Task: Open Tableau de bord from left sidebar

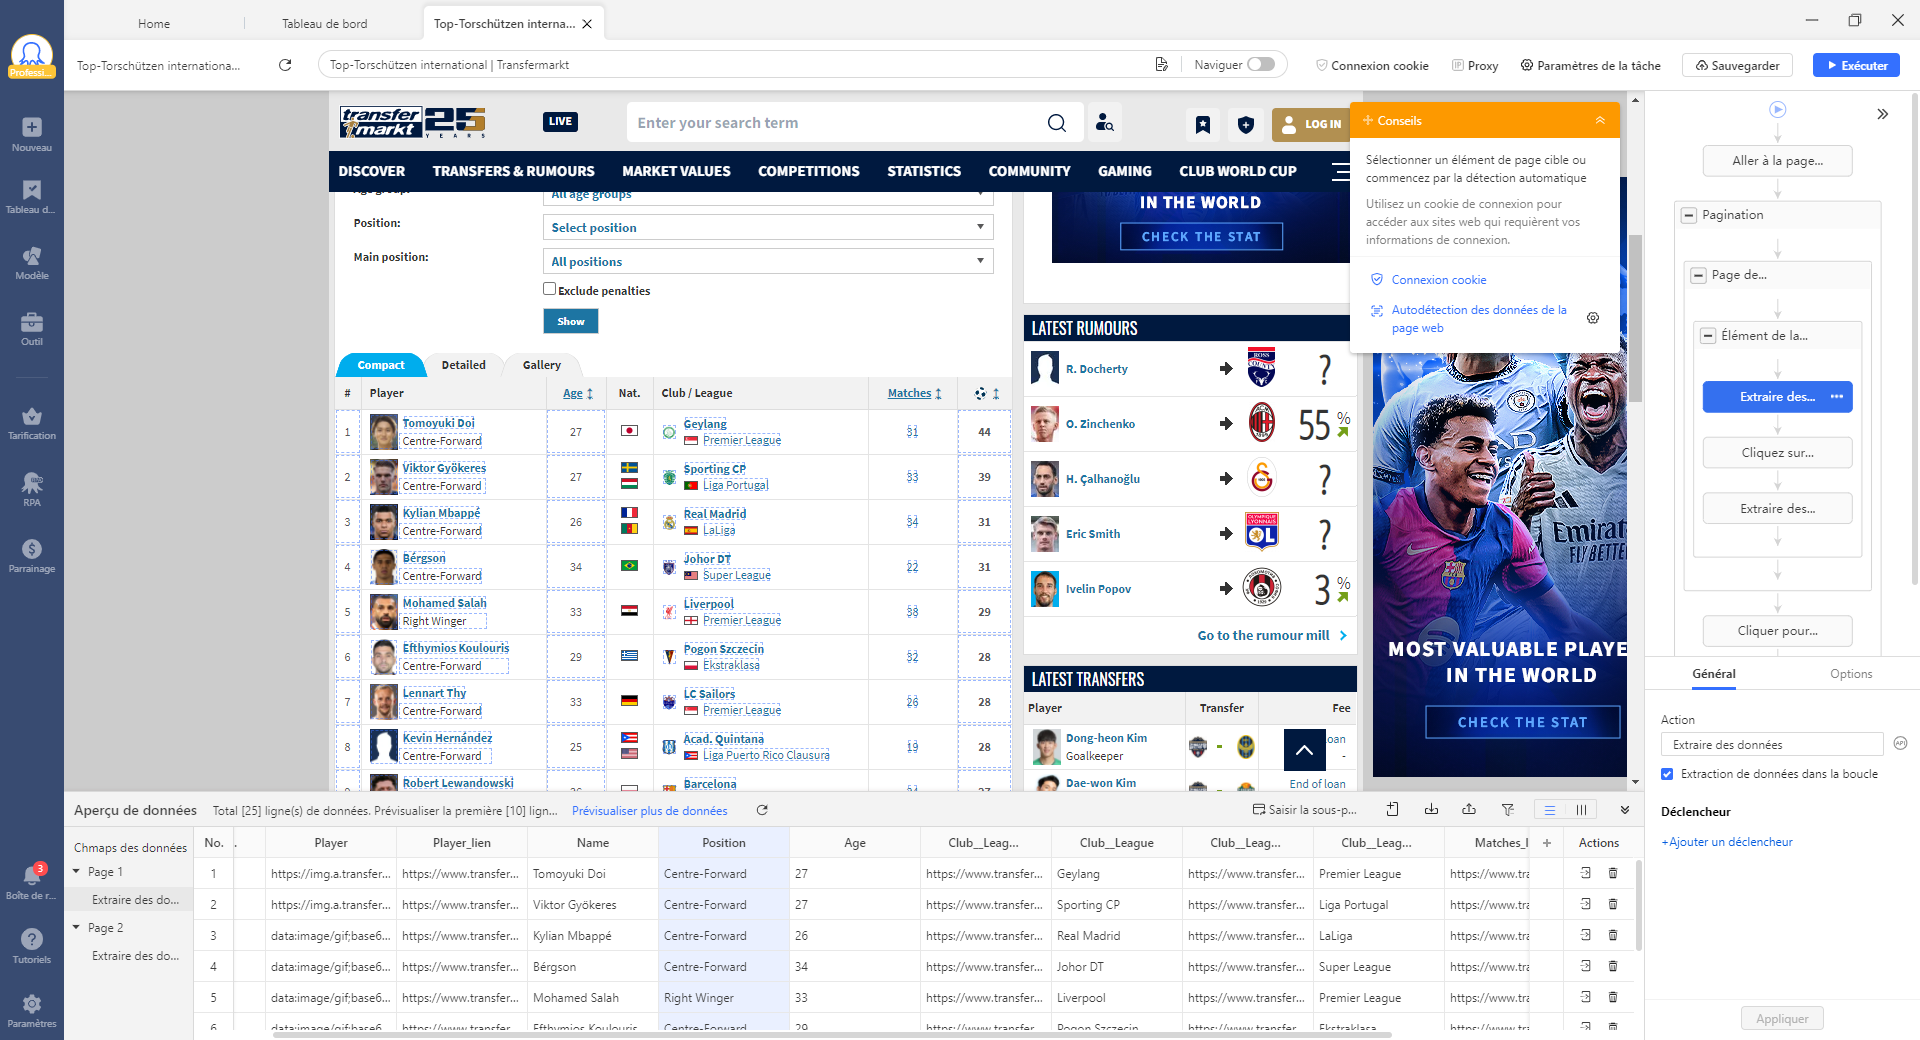Action: tap(32, 197)
